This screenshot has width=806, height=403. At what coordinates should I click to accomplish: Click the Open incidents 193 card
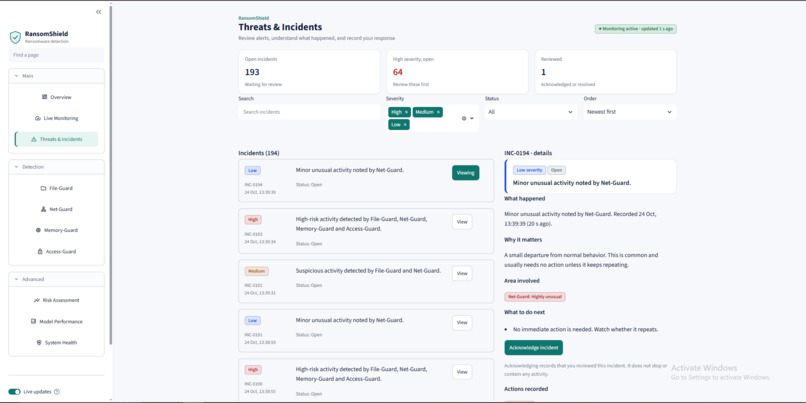coord(309,72)
